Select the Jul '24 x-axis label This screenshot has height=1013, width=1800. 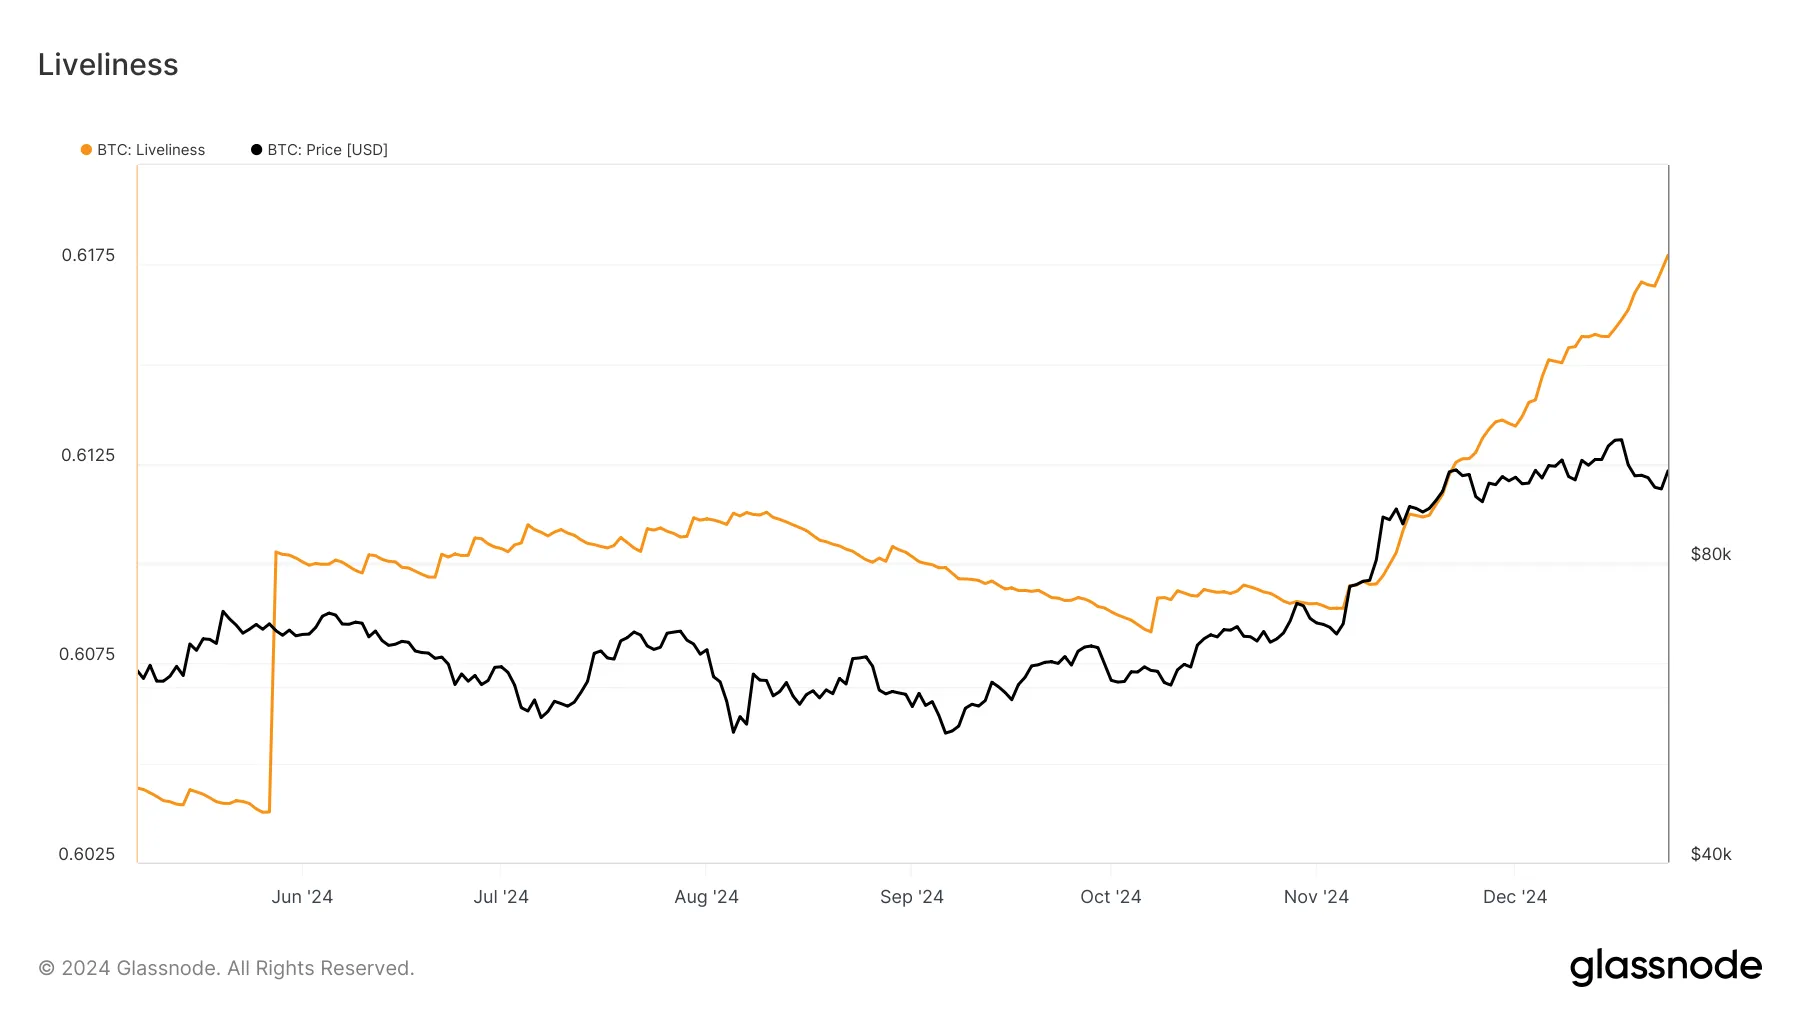pos(501,897)
